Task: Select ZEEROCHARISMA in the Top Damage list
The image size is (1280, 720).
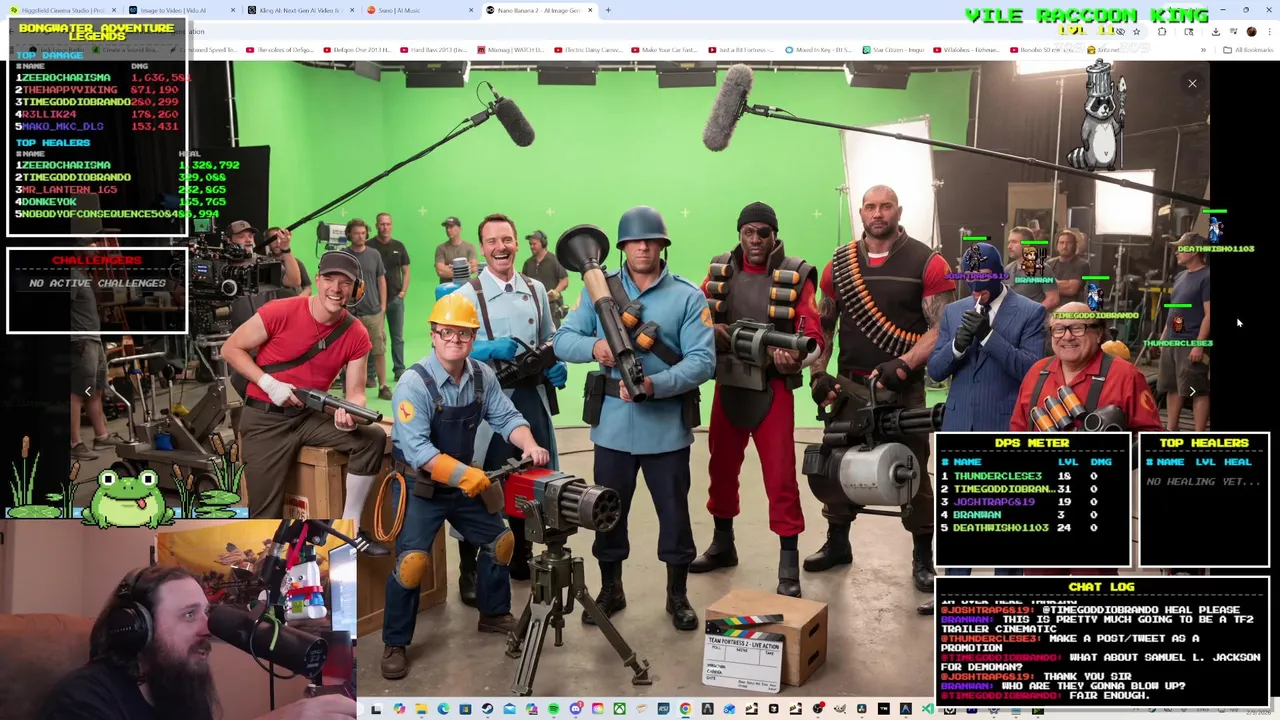Action: [x=64, y=78]
